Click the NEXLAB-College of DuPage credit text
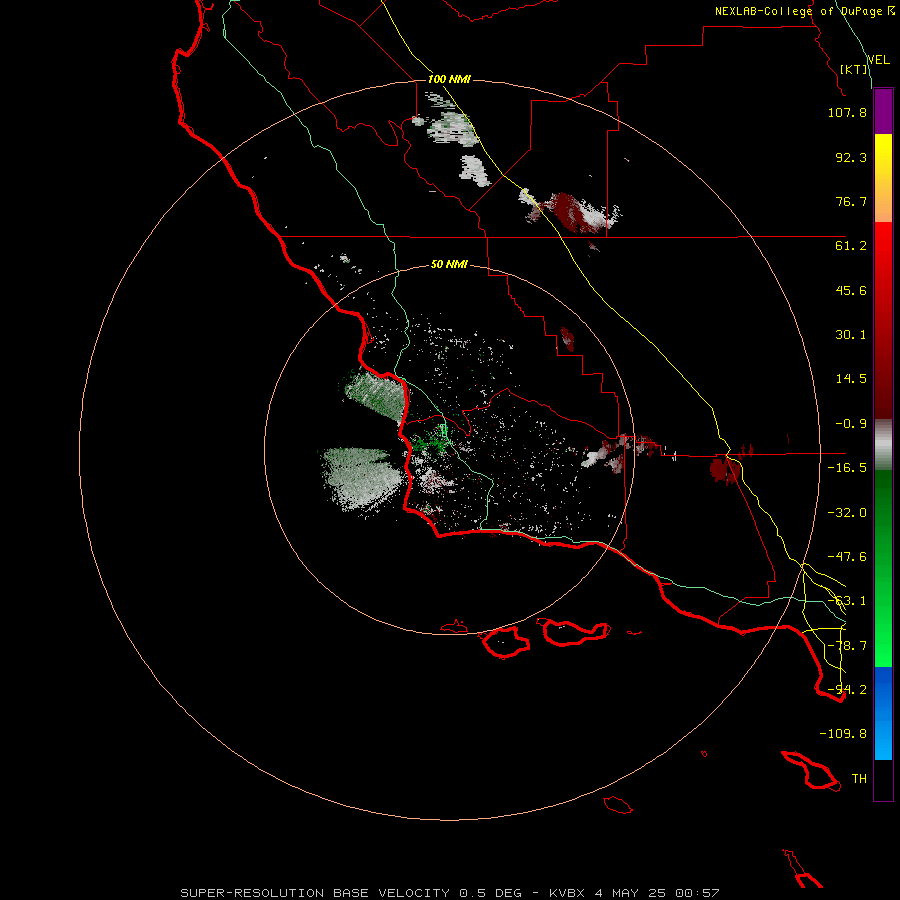Screen dimensions: 900x900 click(x=804, y=11)
